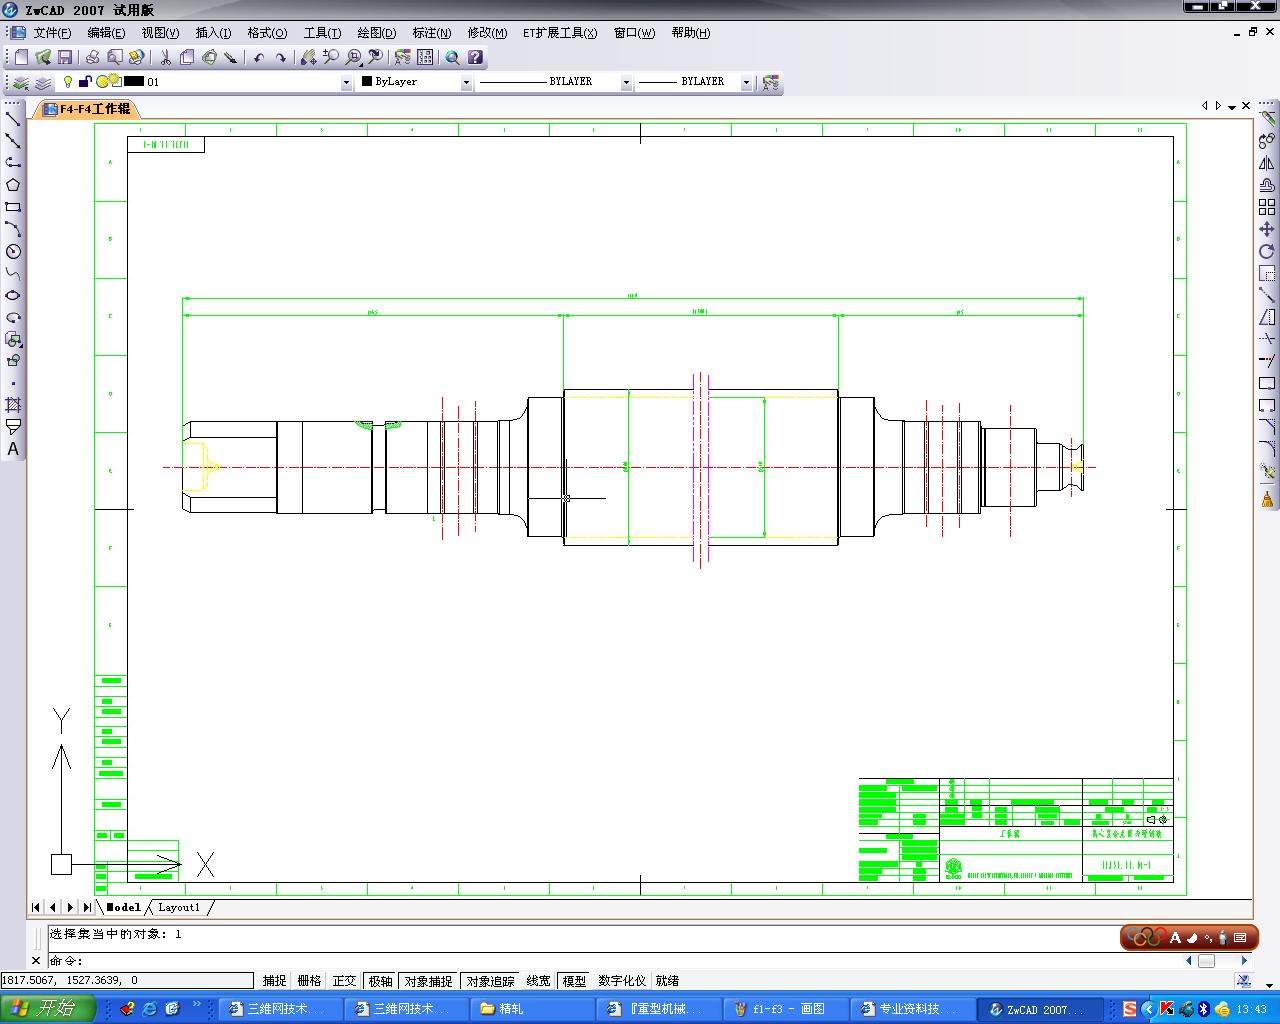The height and width of the screenshot is (1024, 1280).
Task: Select the Move tool
Action: point(1267,229)
